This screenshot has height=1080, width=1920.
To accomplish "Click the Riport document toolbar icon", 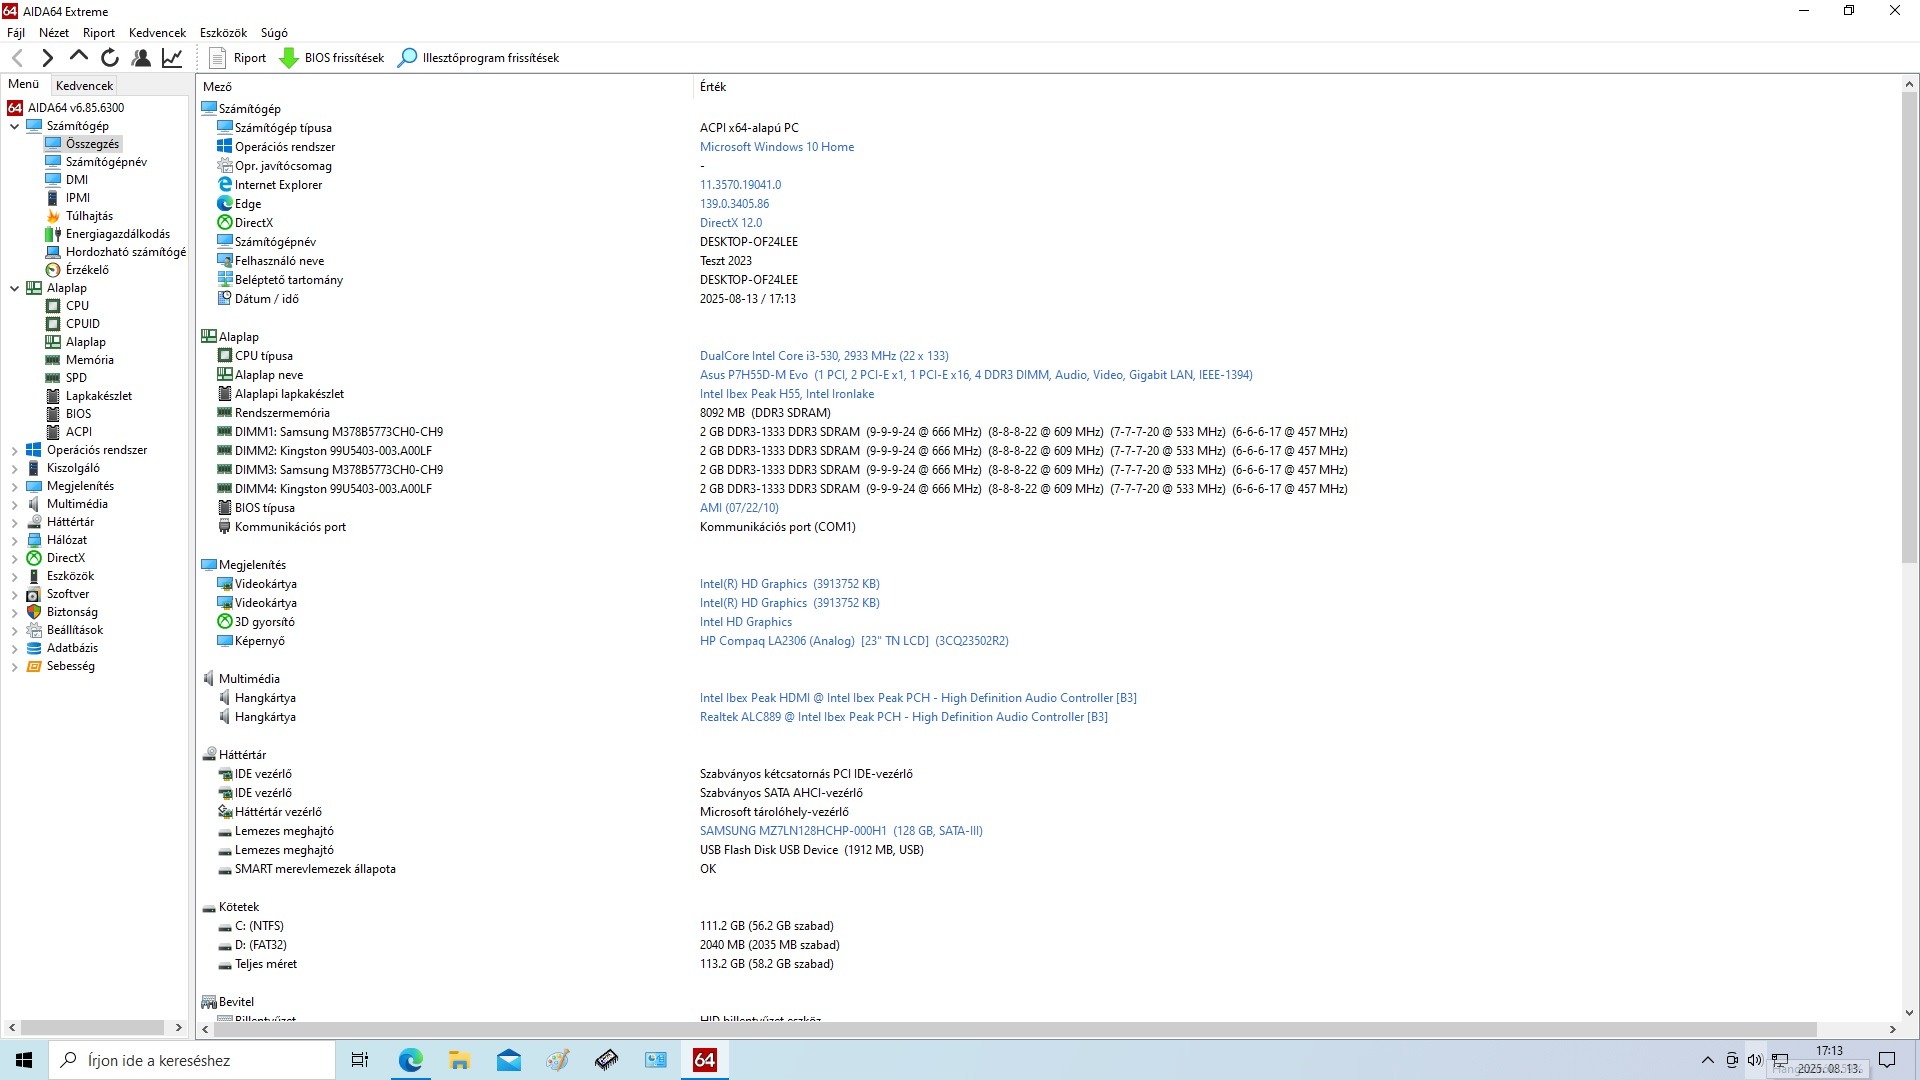I will pos(218,58).
